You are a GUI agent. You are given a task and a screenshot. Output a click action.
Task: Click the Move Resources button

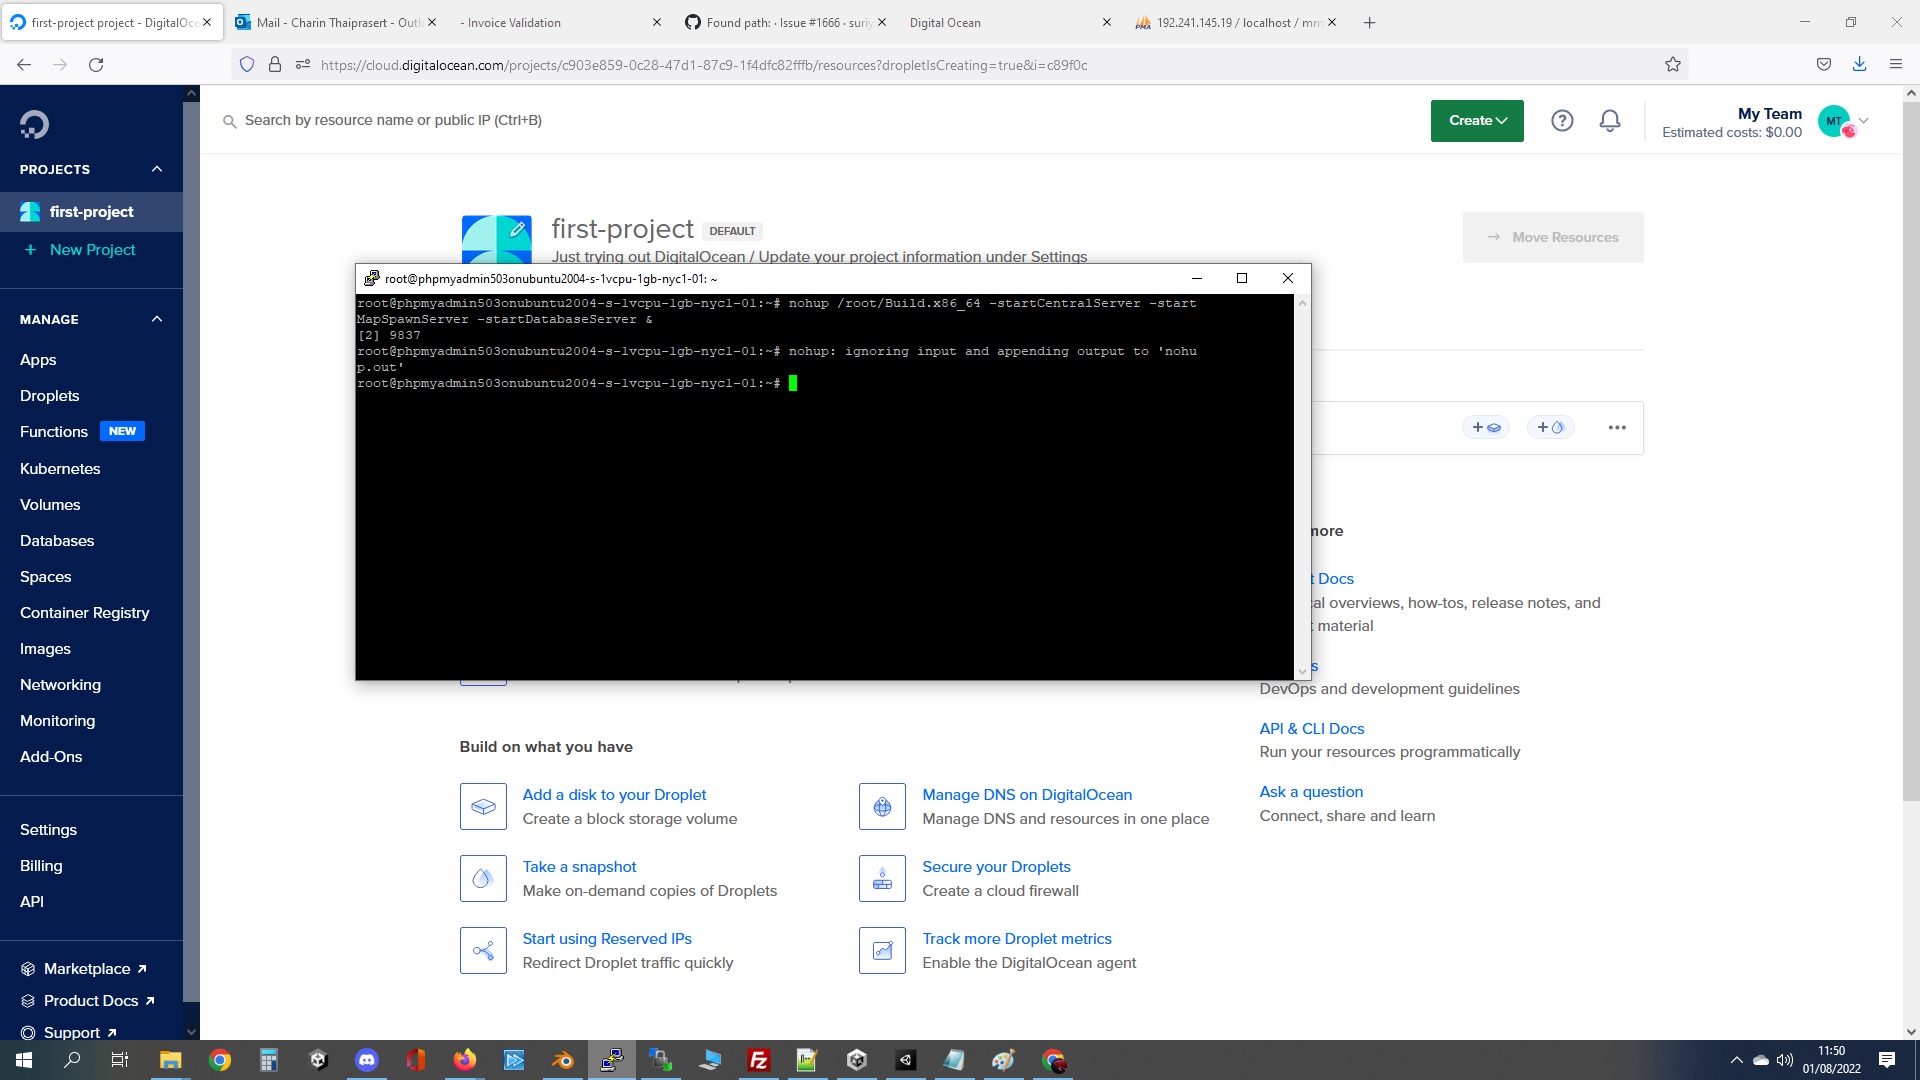pyautogui.click(x=1553, y=237)
